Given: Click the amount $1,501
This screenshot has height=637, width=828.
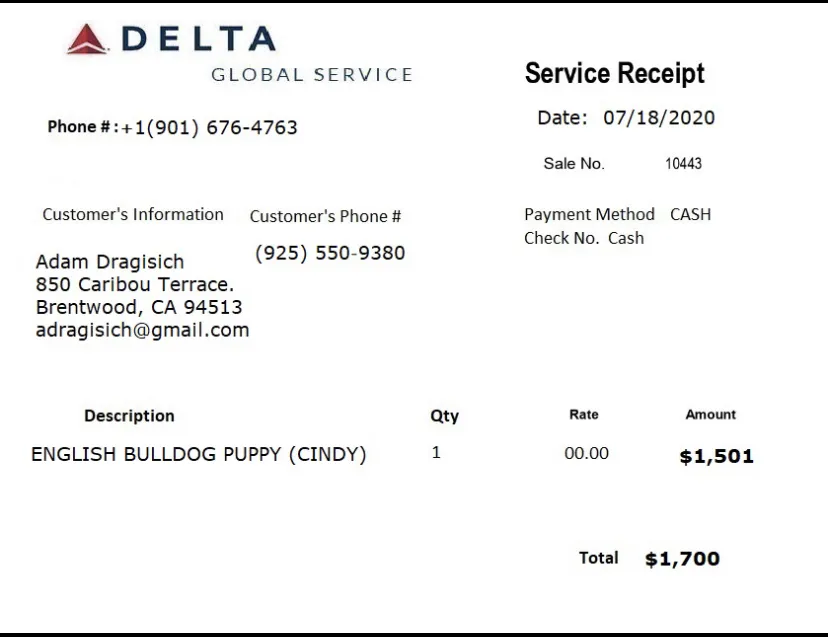Looking at the screenshot, I should tap(717, 456).
